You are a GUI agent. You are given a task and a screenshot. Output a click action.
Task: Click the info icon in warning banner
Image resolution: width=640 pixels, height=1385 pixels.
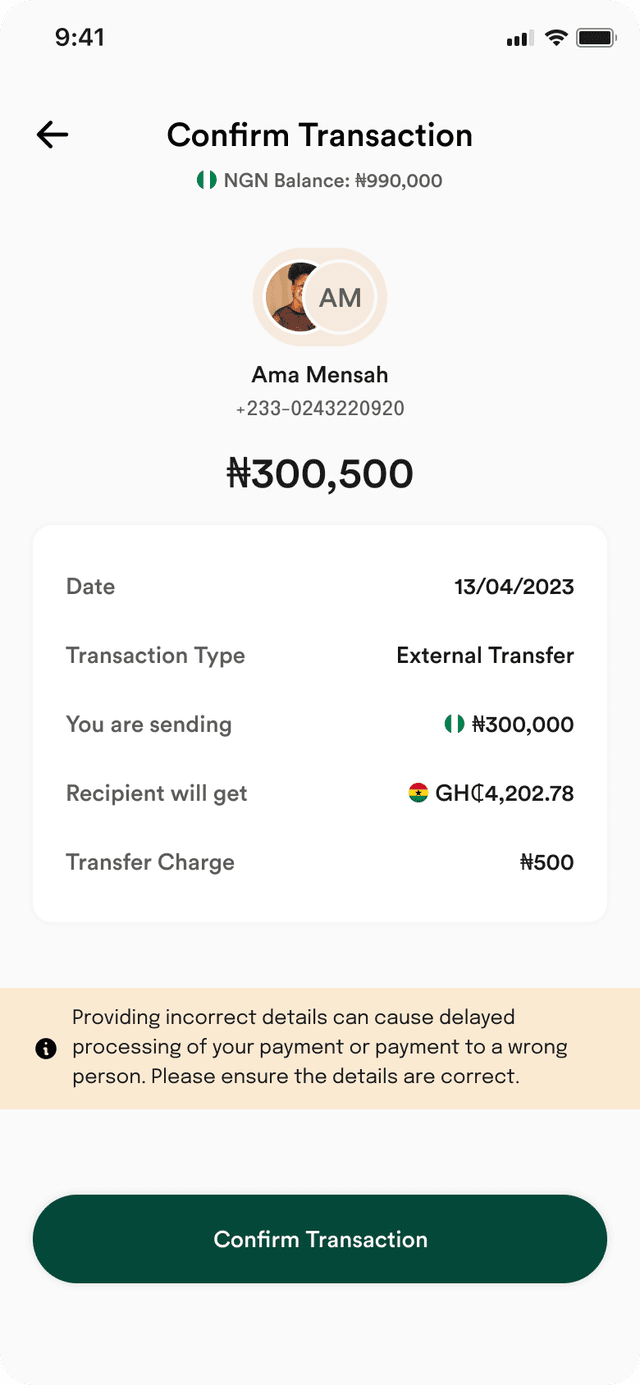46,1049
